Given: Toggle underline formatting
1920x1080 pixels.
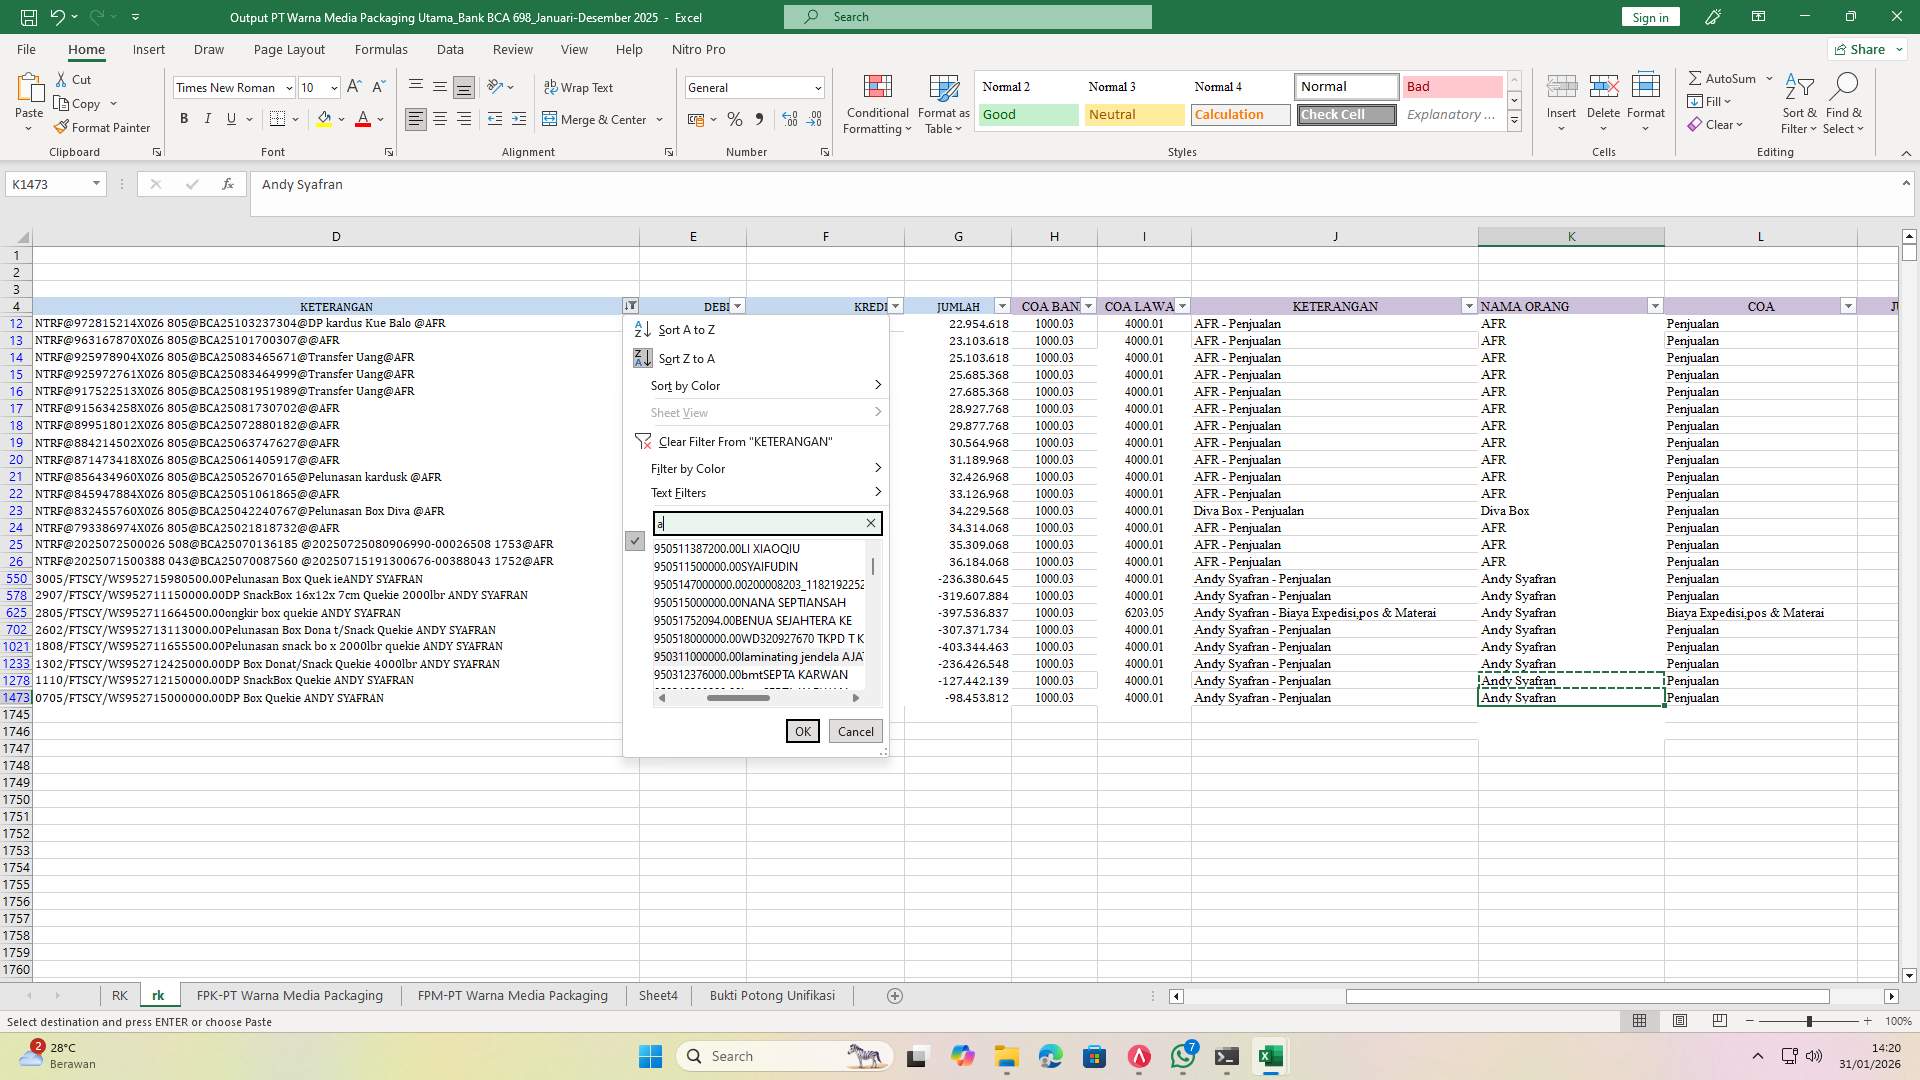Looking at the screenshot, I should tap(231, 118).
